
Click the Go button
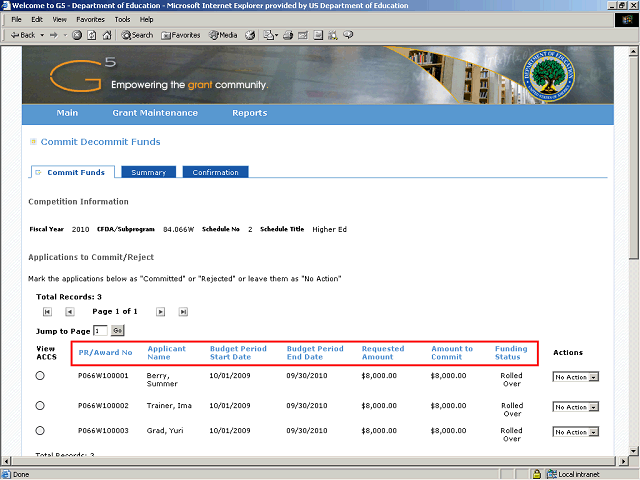117,330
